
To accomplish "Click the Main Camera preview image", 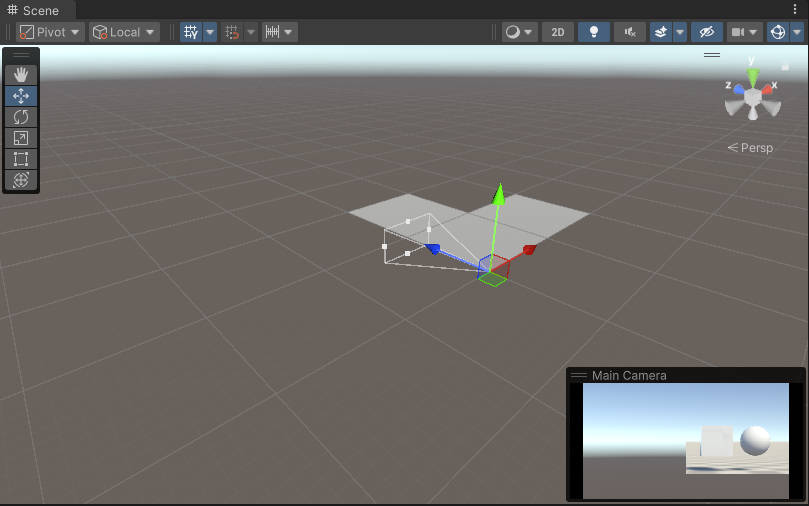I will pos(686,440).
